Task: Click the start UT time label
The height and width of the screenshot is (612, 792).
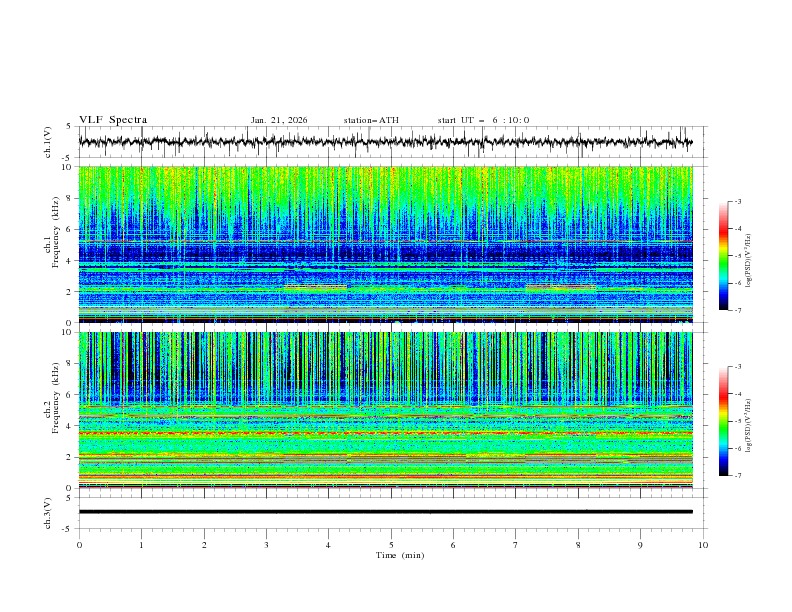Action: [483, 120]
